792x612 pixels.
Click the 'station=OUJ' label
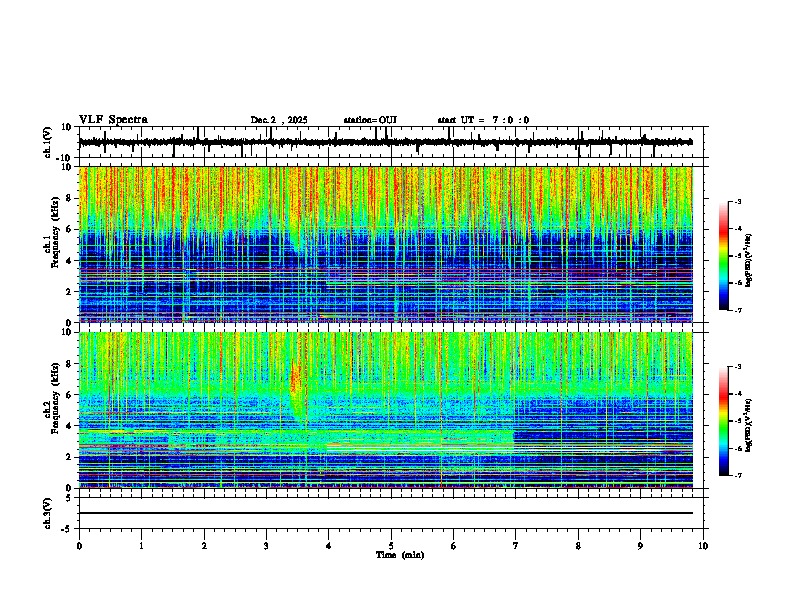click(x=370, y=120)
